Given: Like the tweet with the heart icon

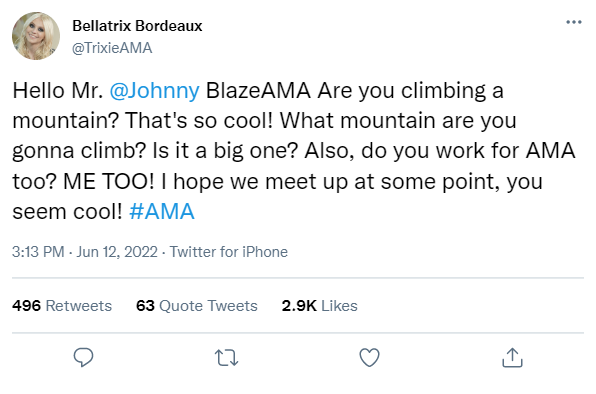Looking at the screenshot, I should click(369, 357).
